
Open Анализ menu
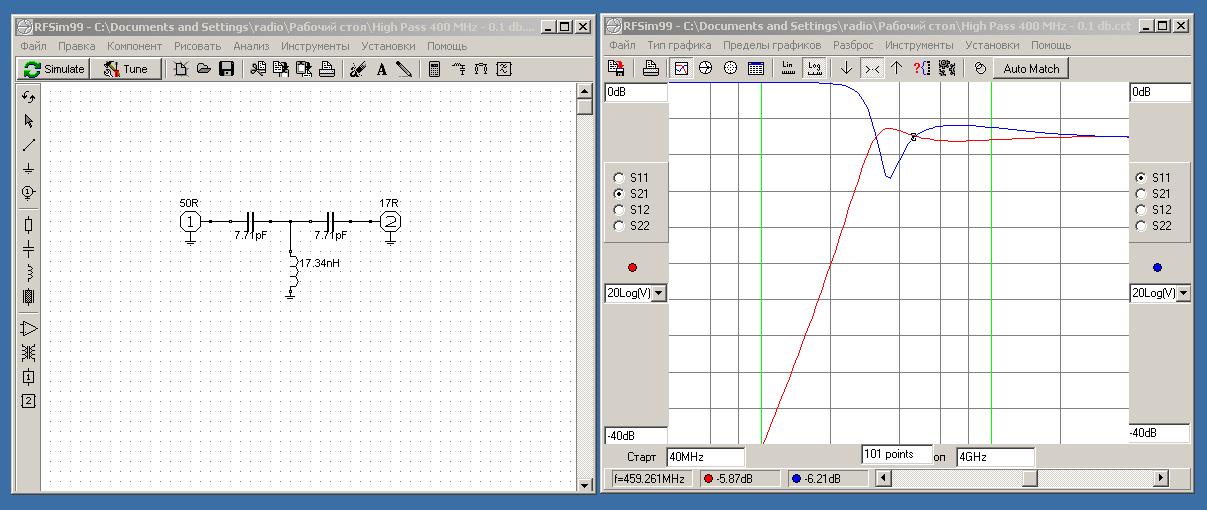coord(251,46)
